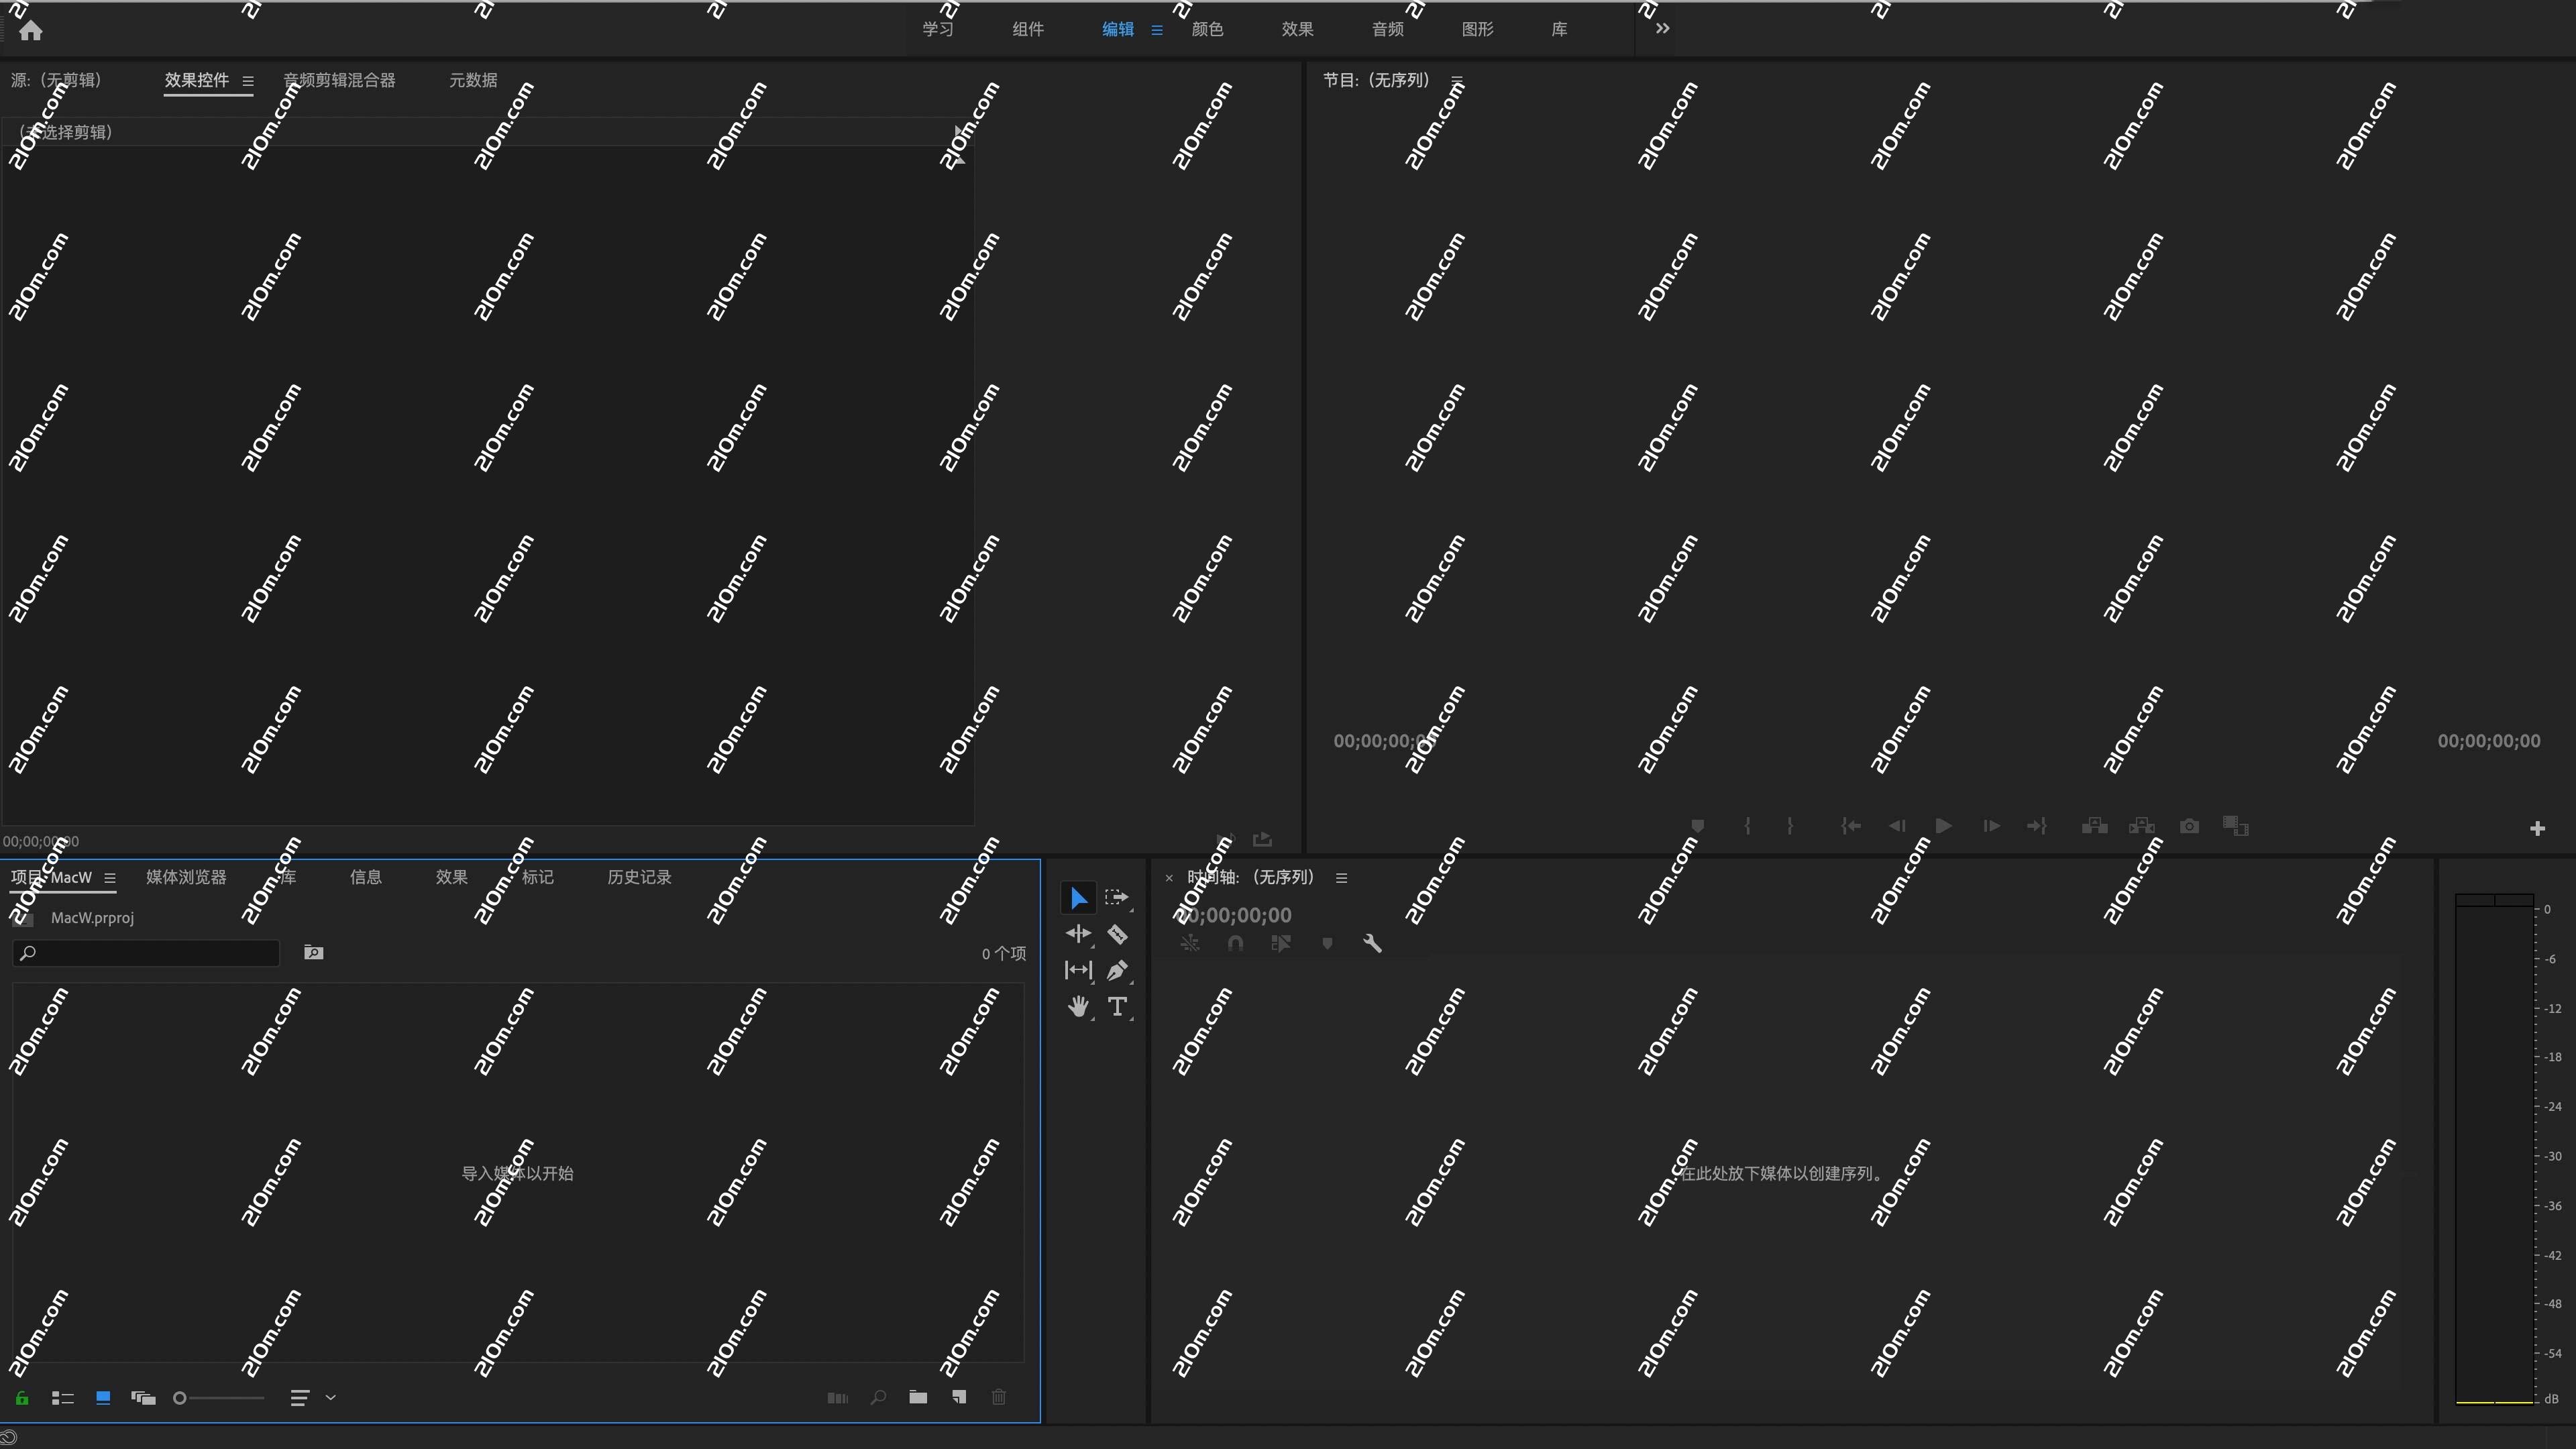Screen dimensions: 2576x1449
Task: Click the timeline timecode 00;00;00;00
Action: coord(1233,915)
